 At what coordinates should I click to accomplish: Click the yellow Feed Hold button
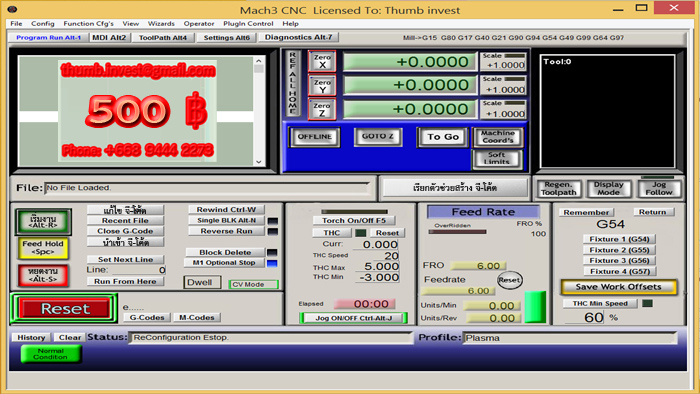coord(43,248)
